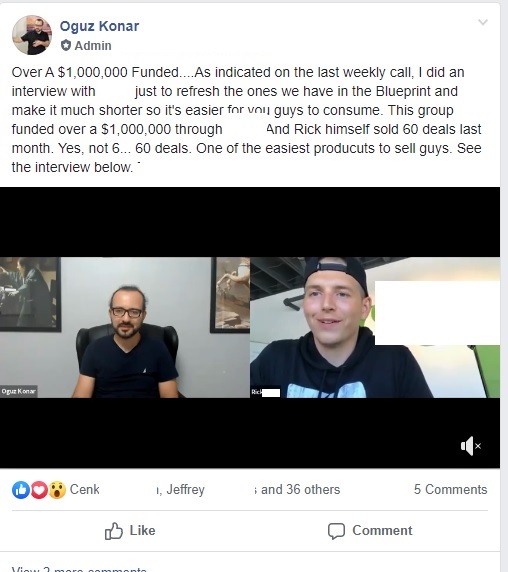
Task: Play the interview video
Action: [250, 327]
